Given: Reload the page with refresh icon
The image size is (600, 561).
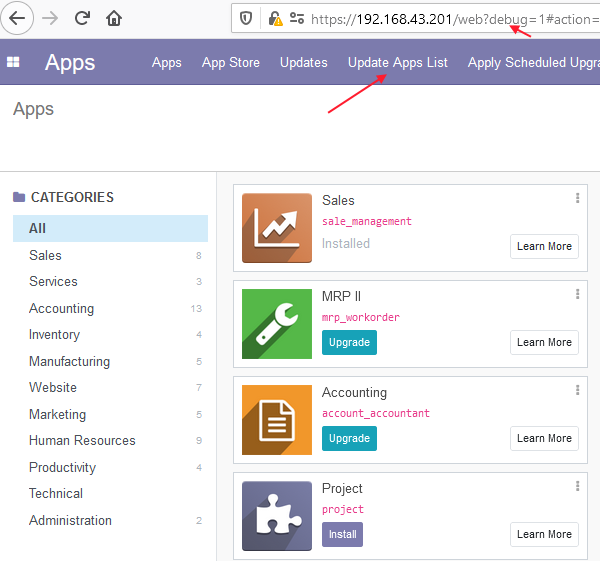Looking at the screenshot, I should [82, 18].
